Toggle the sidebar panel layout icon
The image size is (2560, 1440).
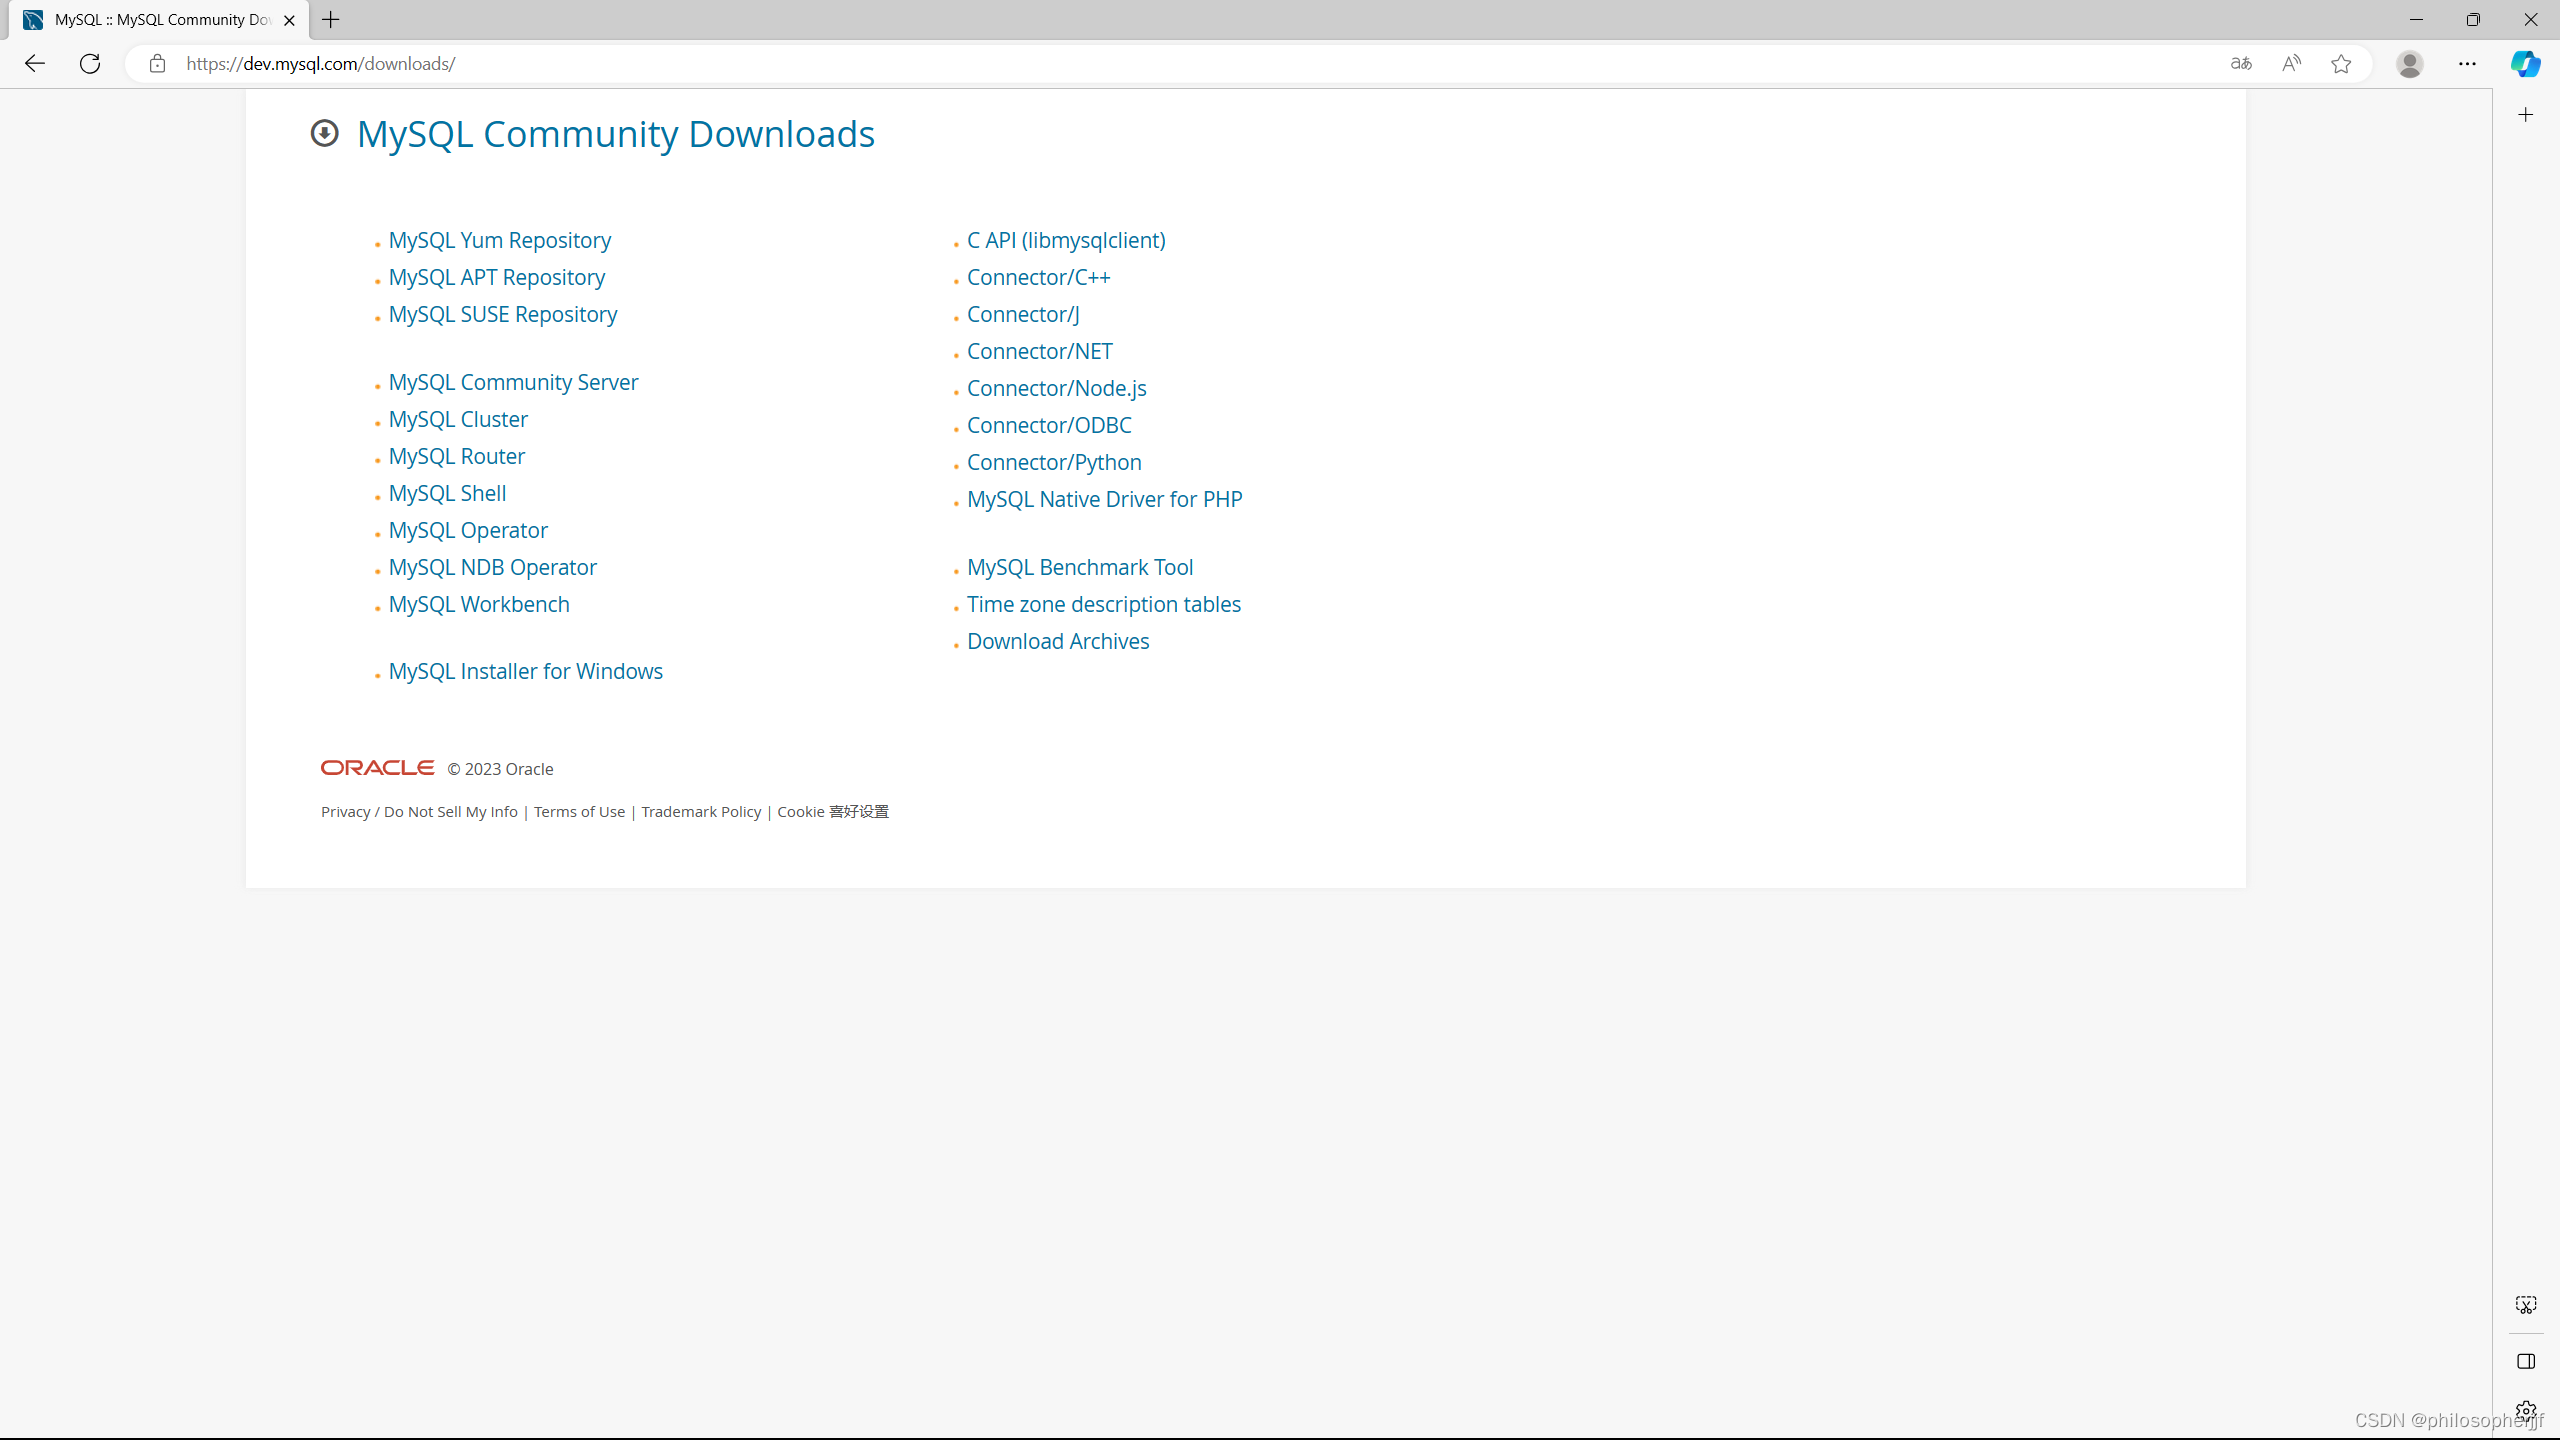coord(2526,1361)
